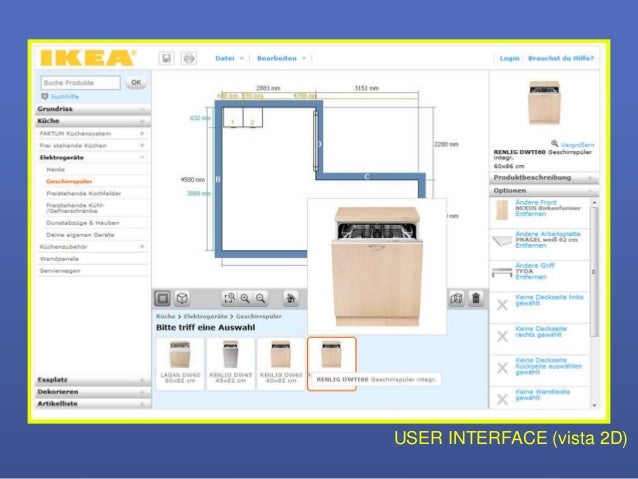This screenshot has width=638, height=479.
Task: Click the Suche Produkte search field
Action: (81, 83)
